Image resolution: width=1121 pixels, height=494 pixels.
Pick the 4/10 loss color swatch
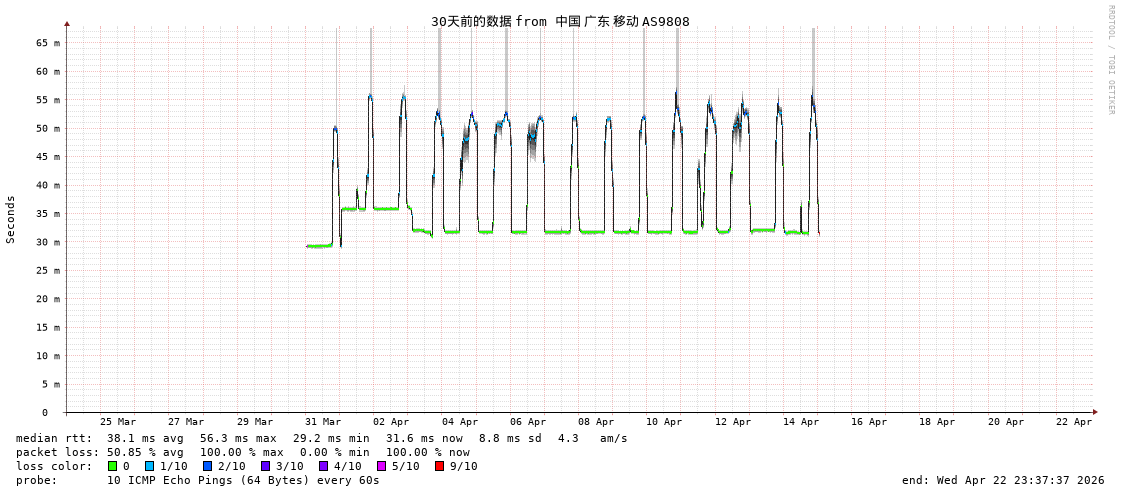coord(324,466)
